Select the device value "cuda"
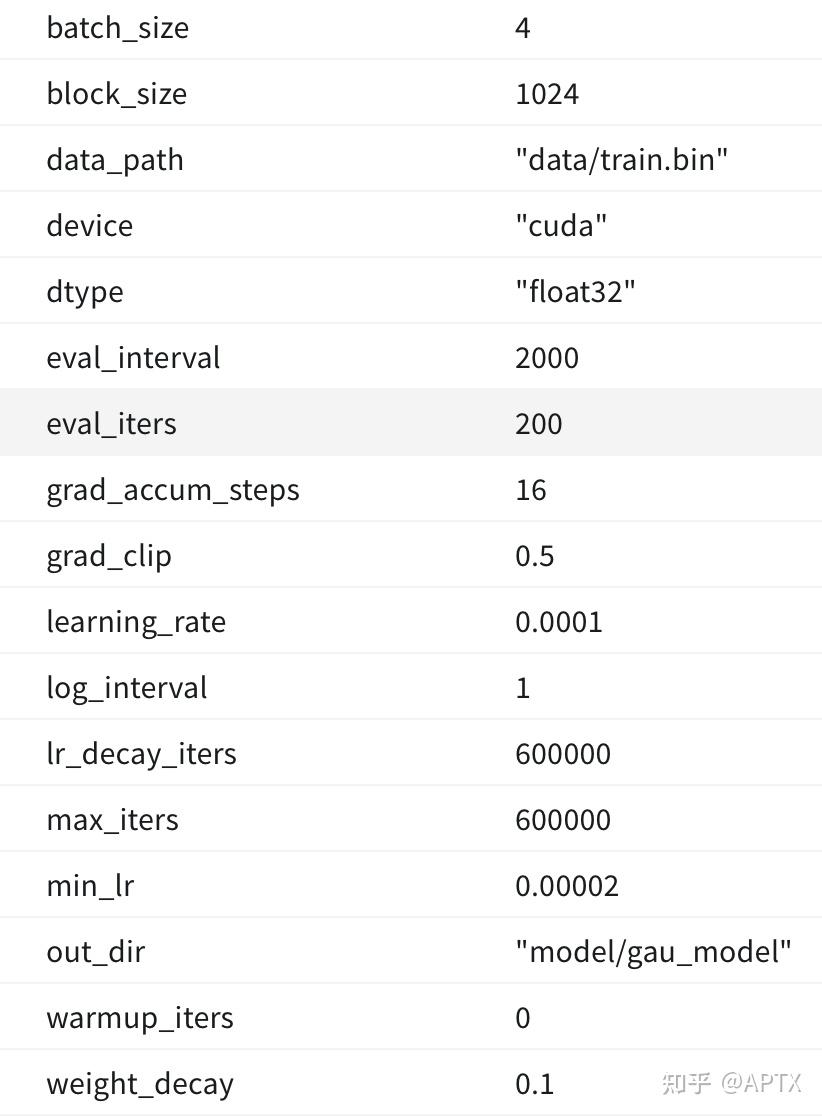Image resolution: width=822 pixels, height=1116 pixels. pos(561,226)
